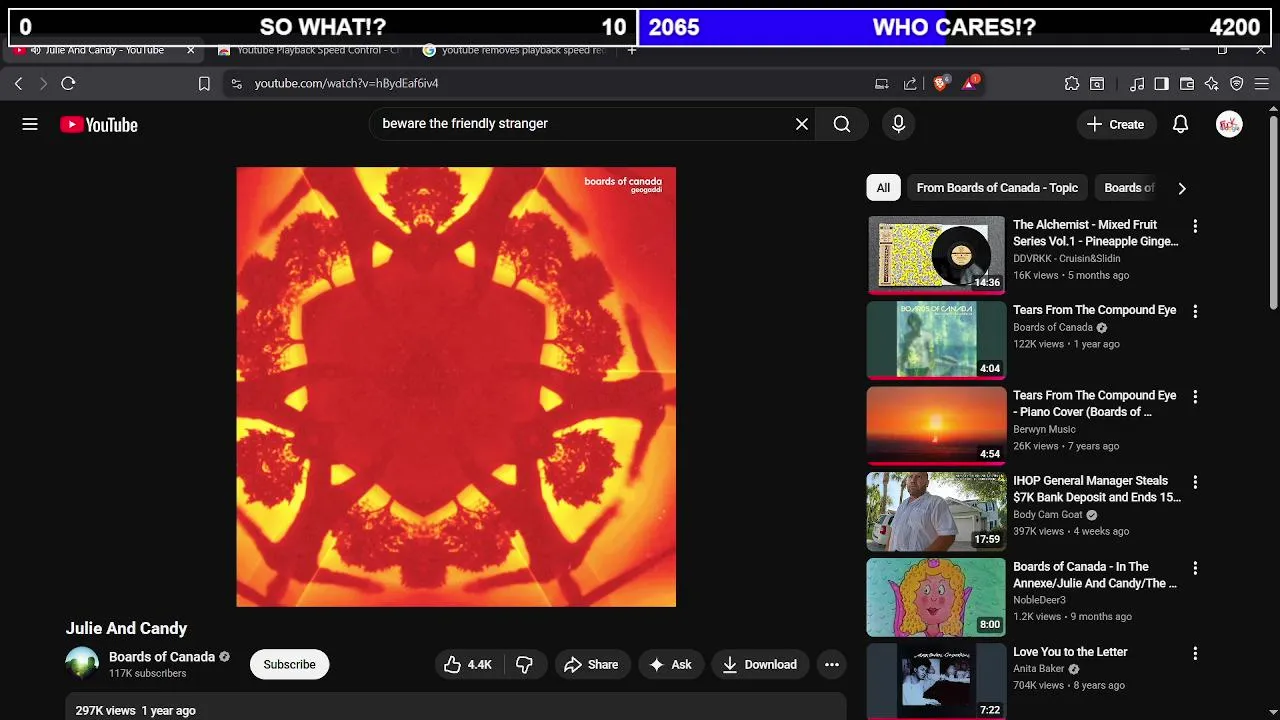Open IHOP General Manager video thumbnail
1280x720 pixels.
tap(936, 511)
